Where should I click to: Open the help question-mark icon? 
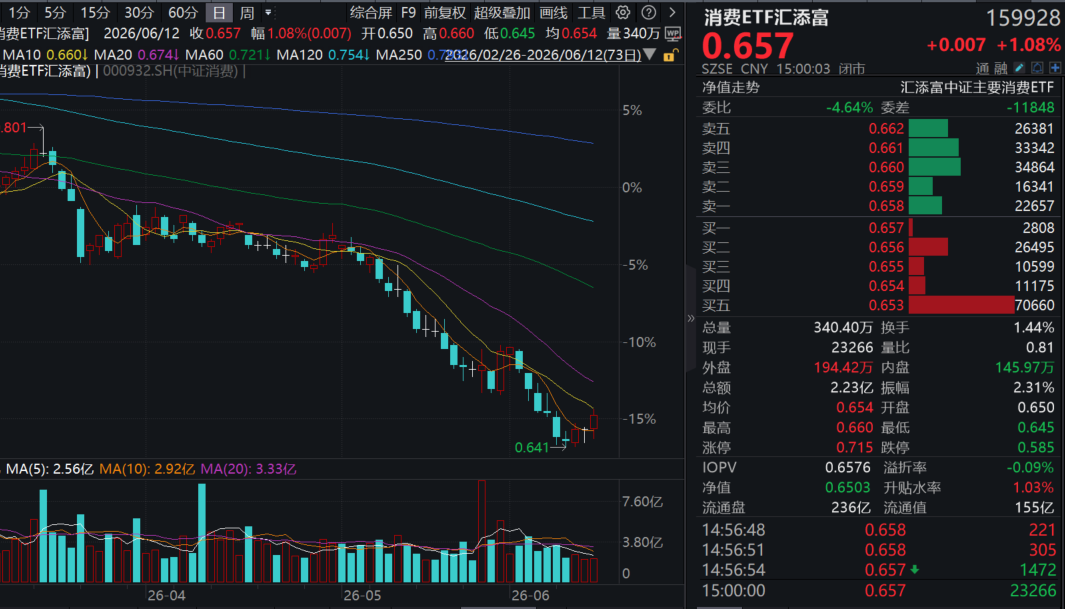[x=649, y=12]
